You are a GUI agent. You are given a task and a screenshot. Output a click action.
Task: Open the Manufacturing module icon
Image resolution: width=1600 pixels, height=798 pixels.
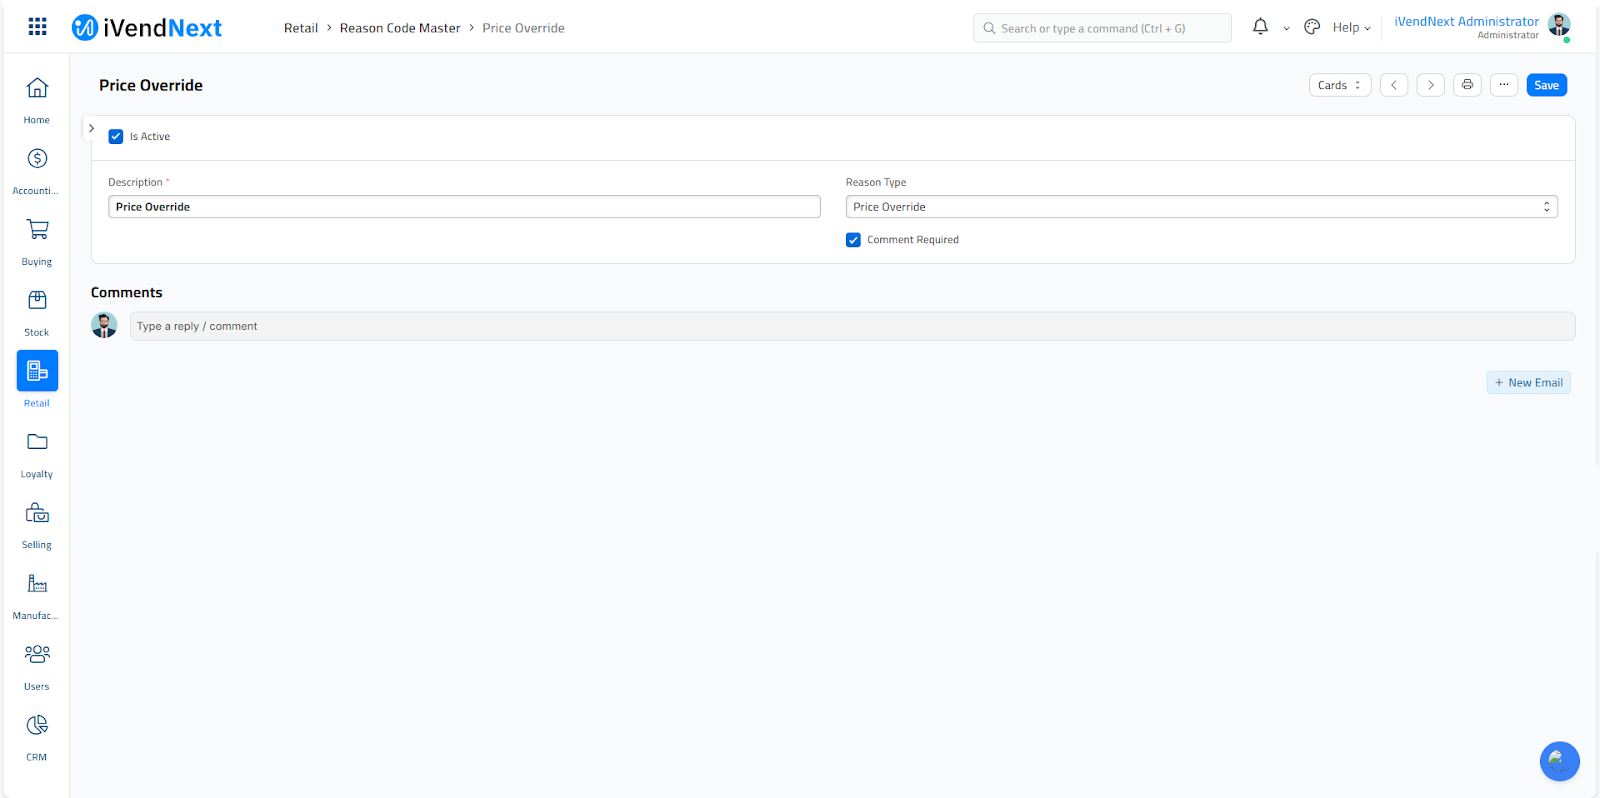37,584
